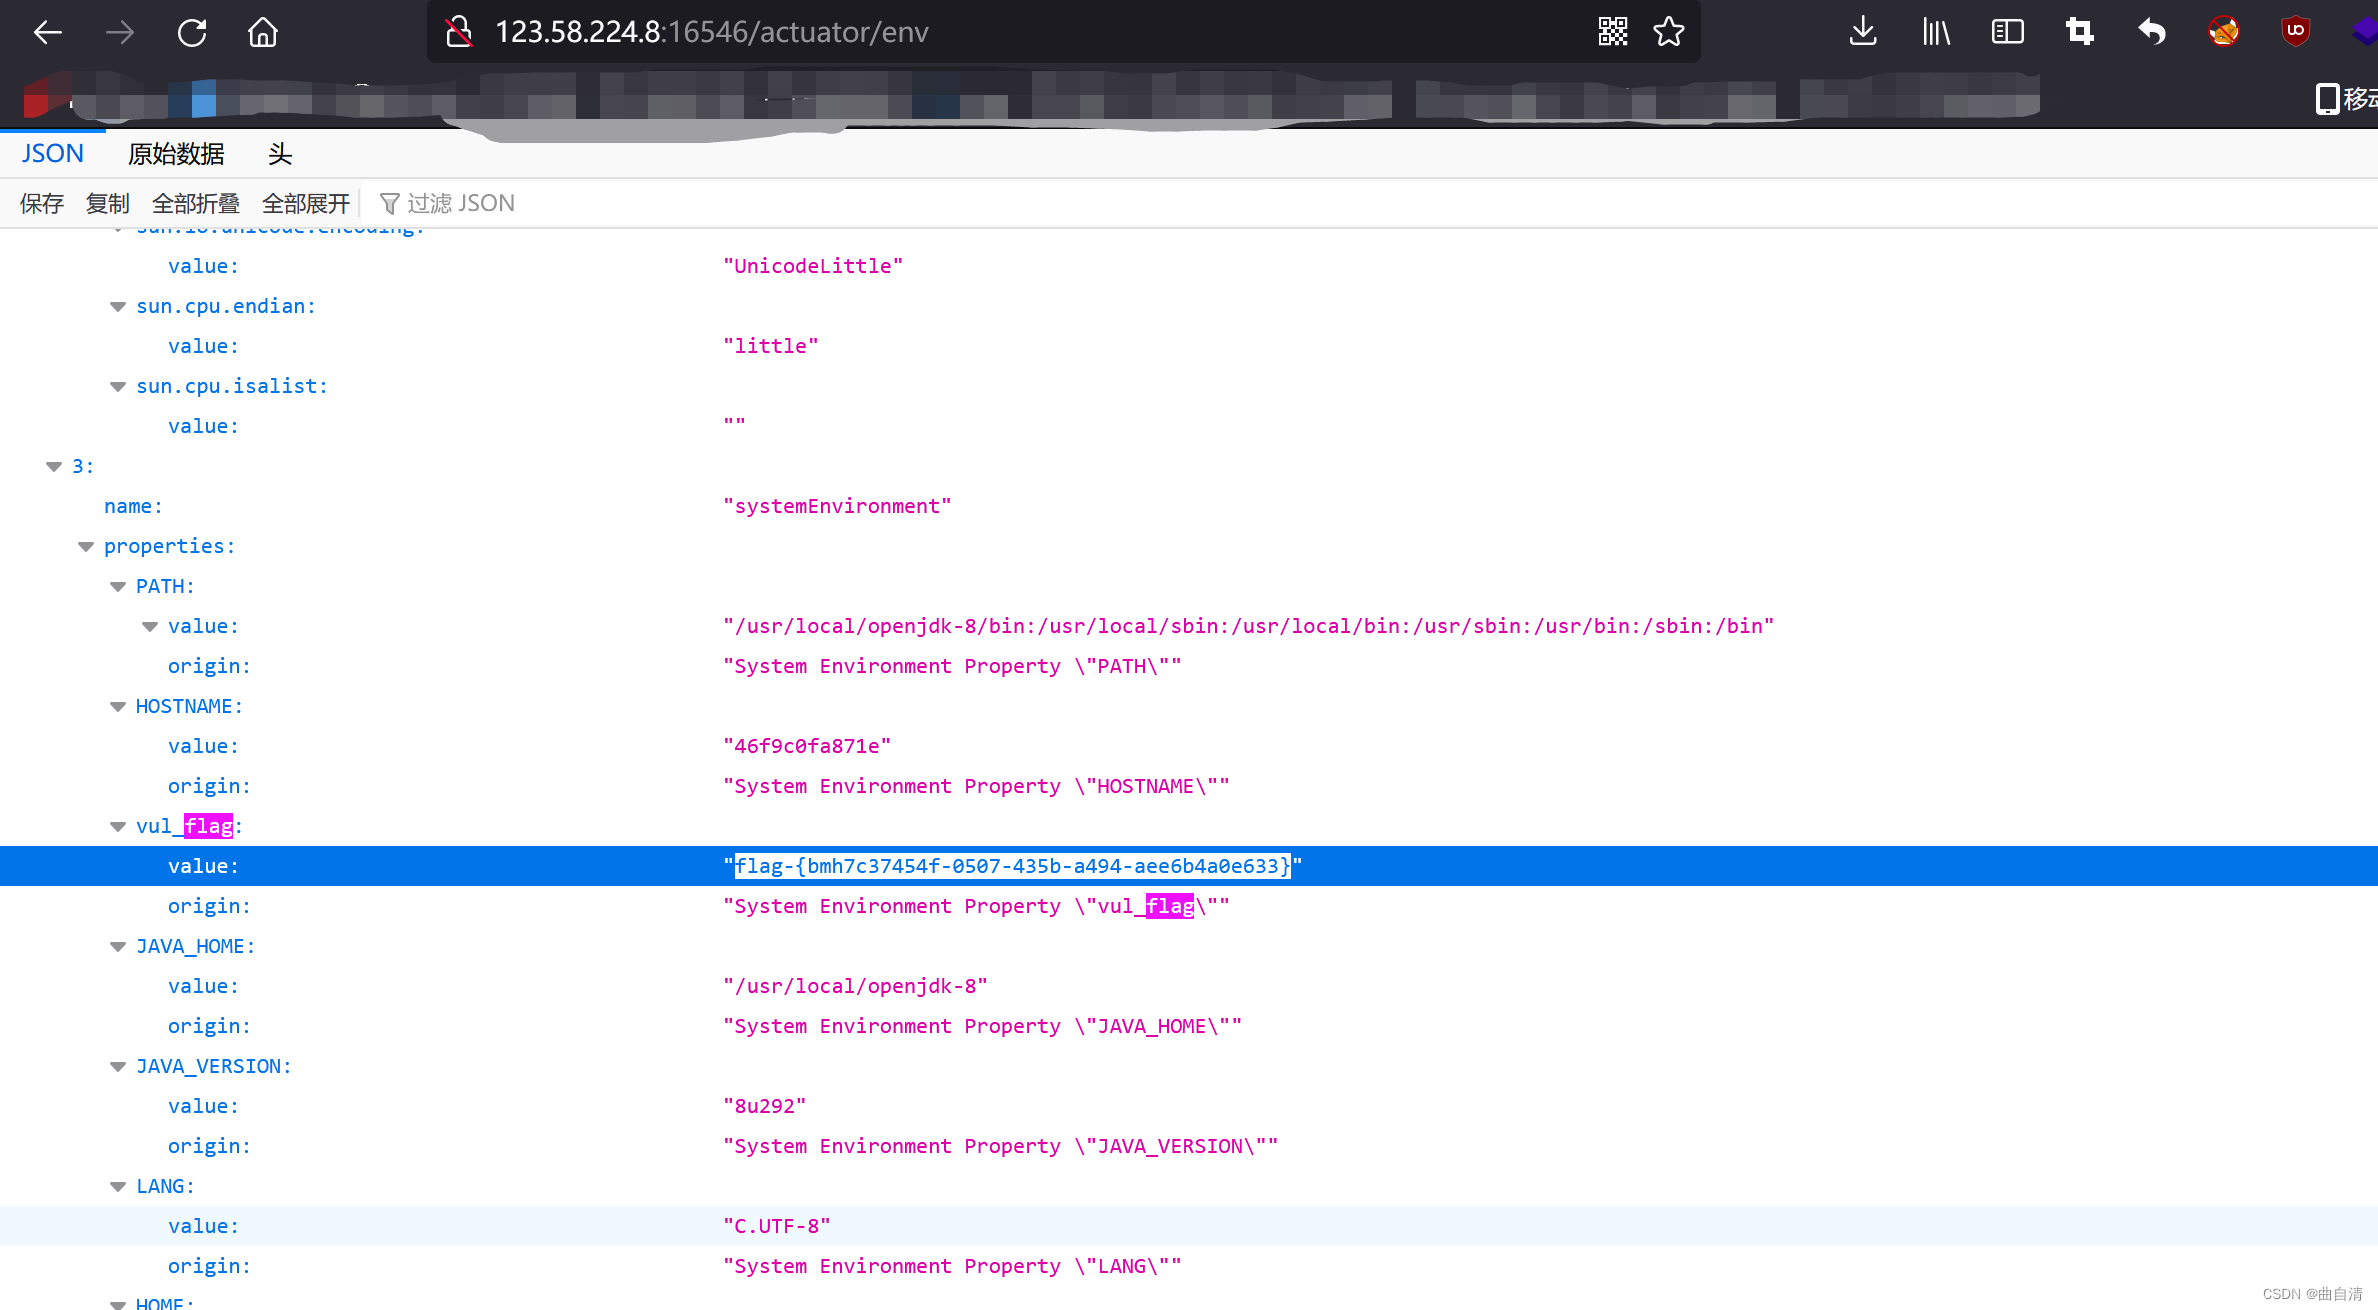Image resolution: width=2378 pixels, height=1310 pixels.
Task: Collapse the JAVA_VERSION node
Action: (x=118, y=1067)
